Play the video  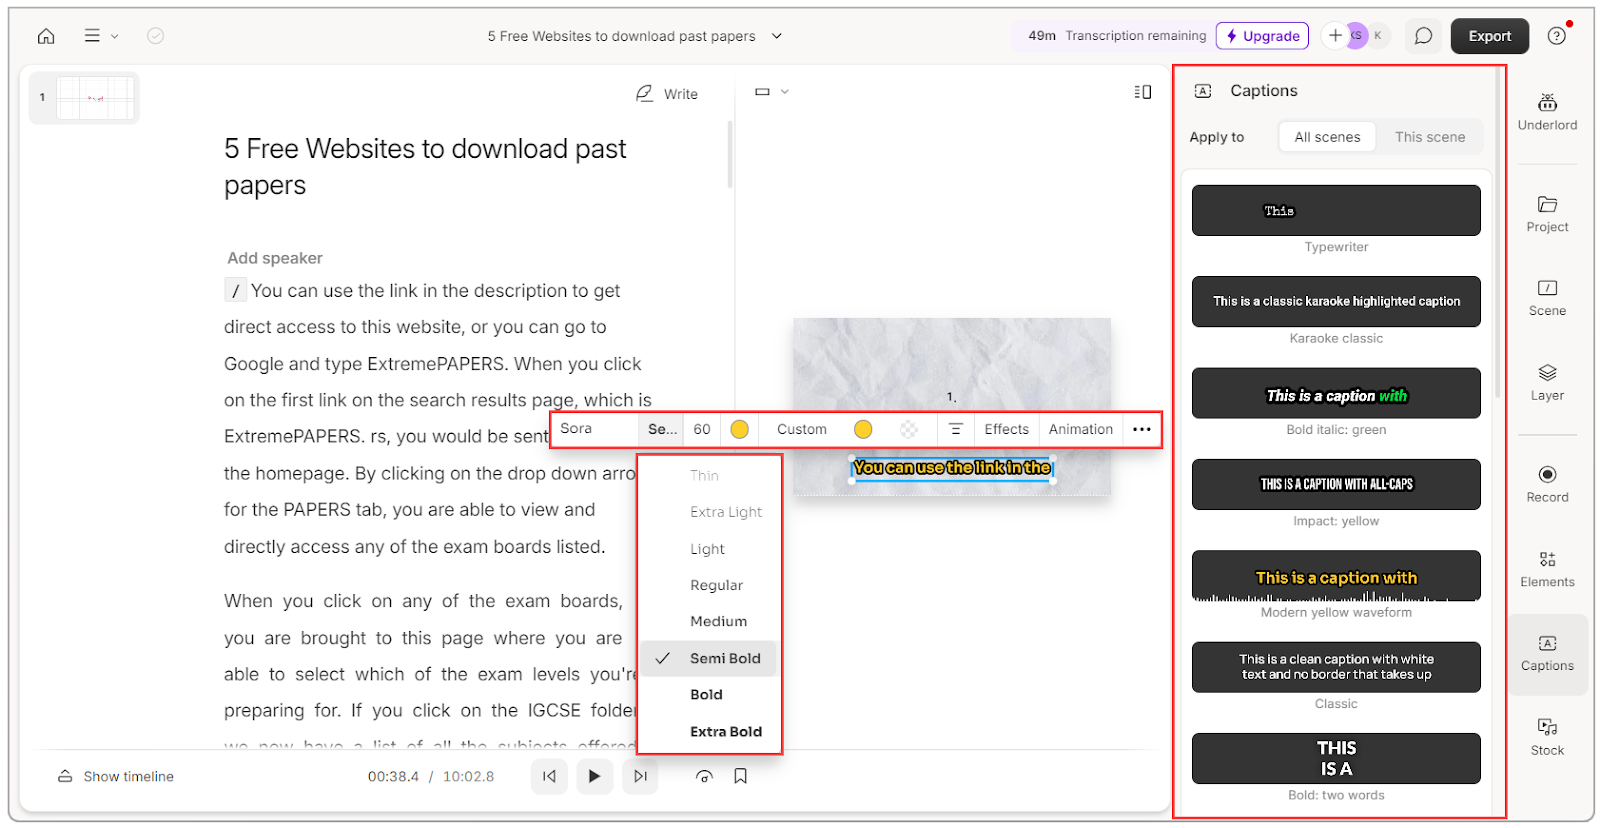(594, 776)
